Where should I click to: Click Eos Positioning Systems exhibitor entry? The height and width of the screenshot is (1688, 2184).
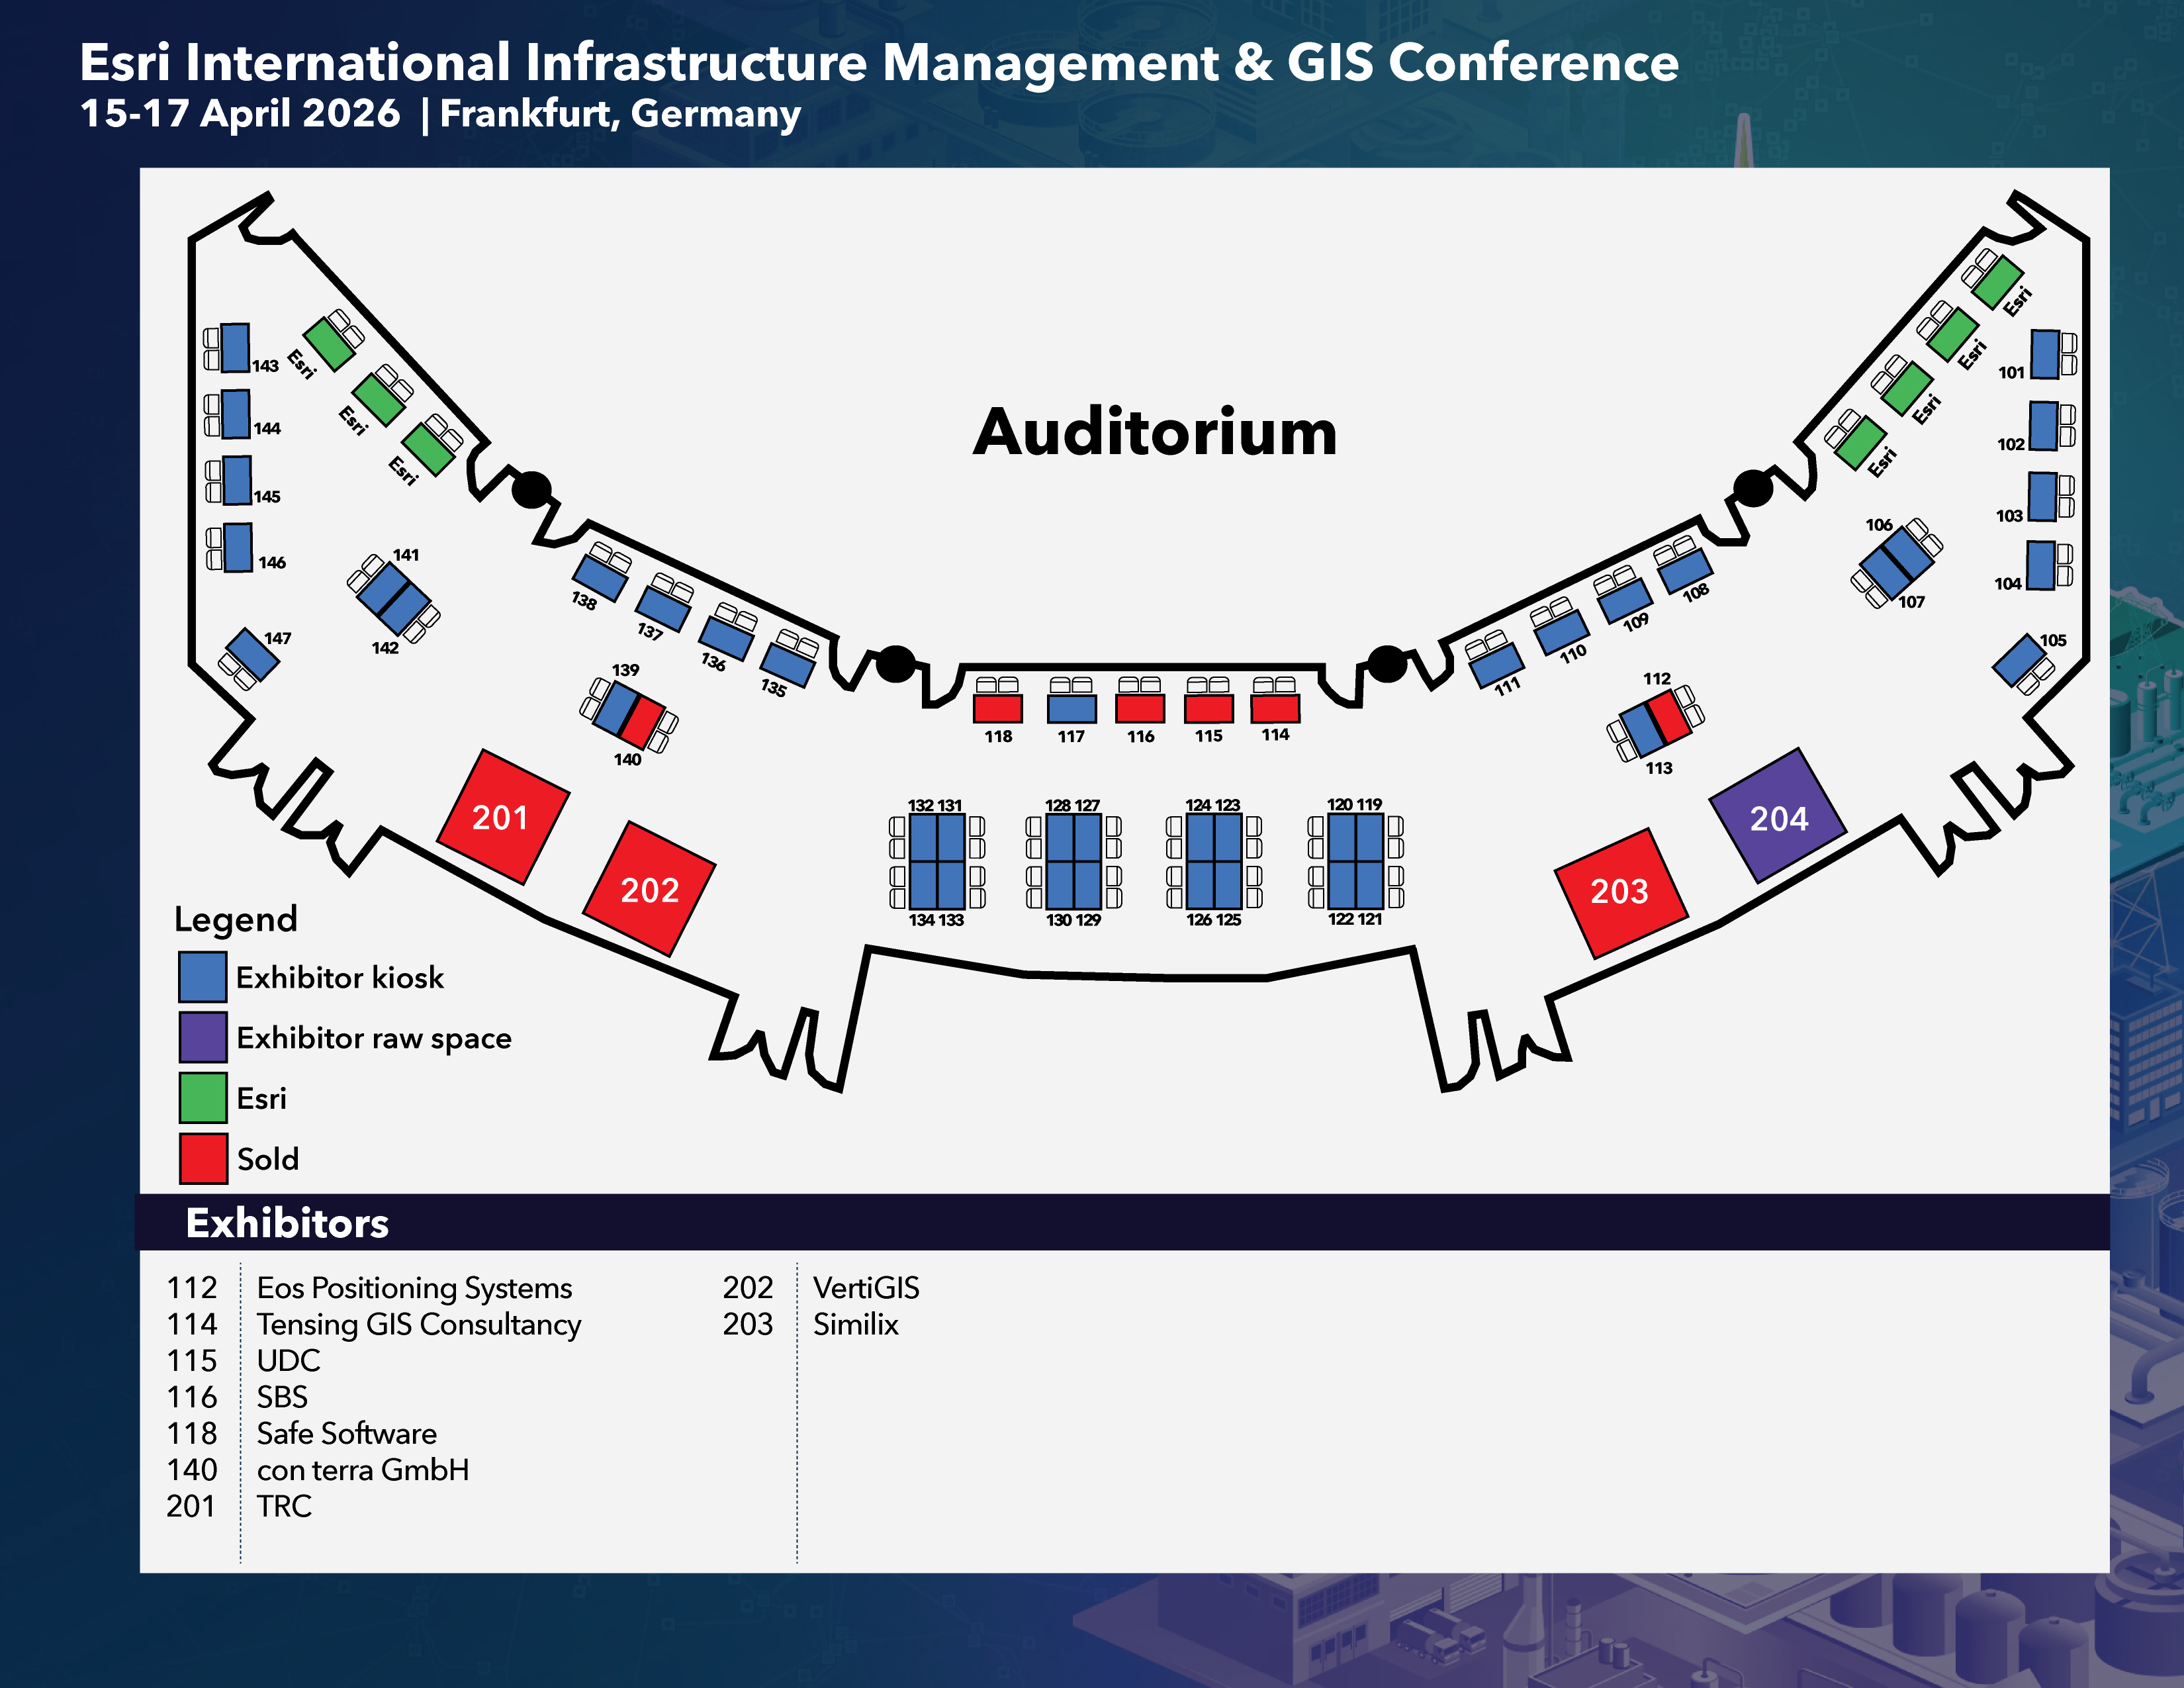[x=414, y=1288]
